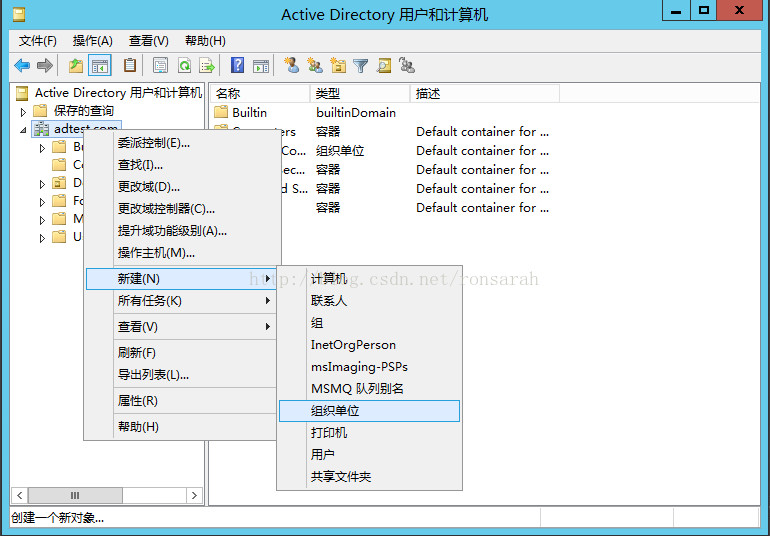Open Properties via the toolbar sheet icon
This screenshot has height=536, width=770.
point(160,65)
